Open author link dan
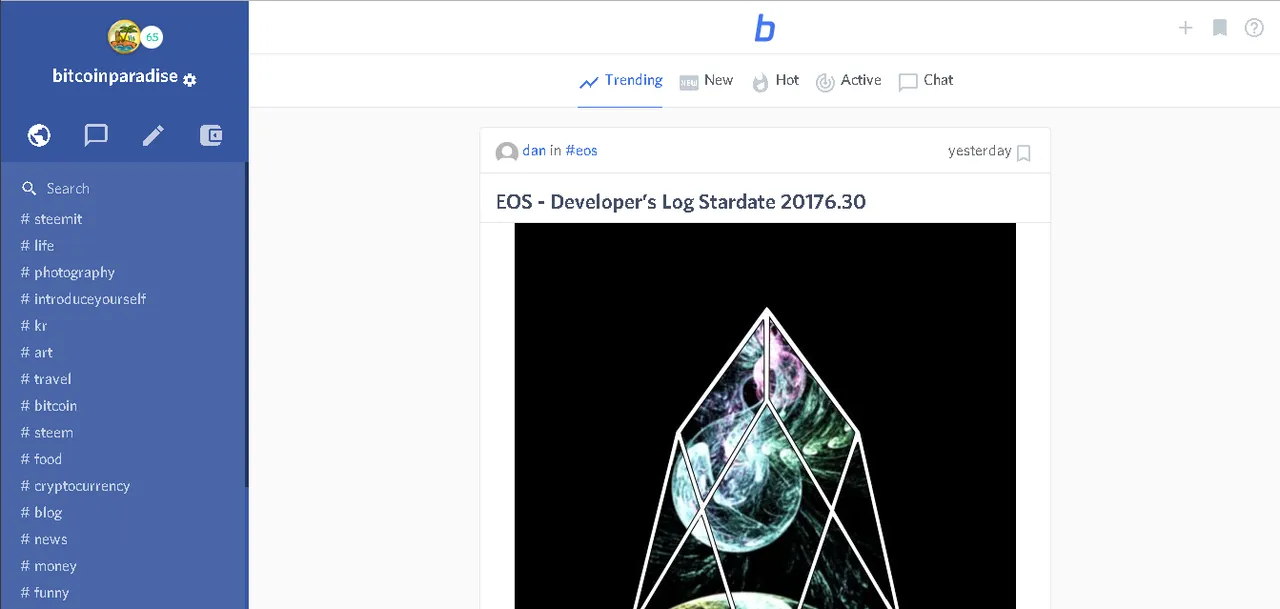Image resolution: width=1280 pixels, height=609 pixels. (x=534, y=151)
